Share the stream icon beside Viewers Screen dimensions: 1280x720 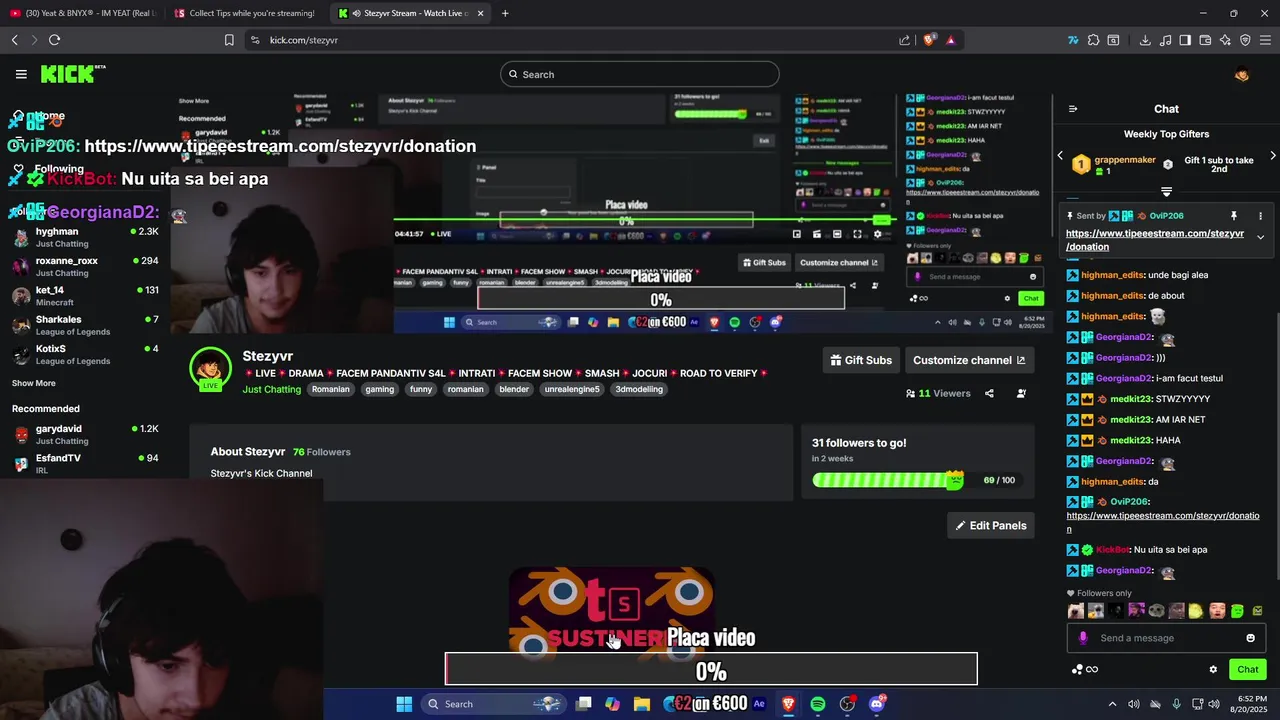click(989, 393)
